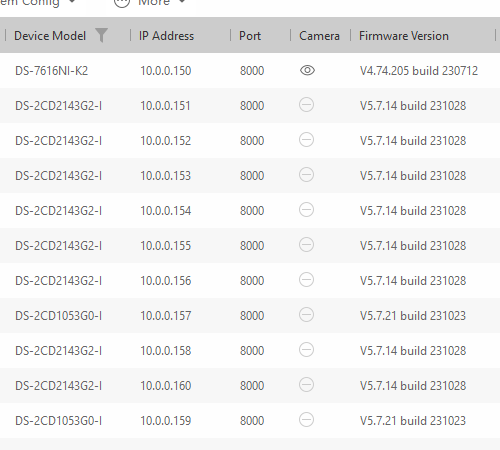The height and width of the screenshot is (450, 500).
Task: Click camera status icon for 10.0.0.154
Action: tap(306, 210)
